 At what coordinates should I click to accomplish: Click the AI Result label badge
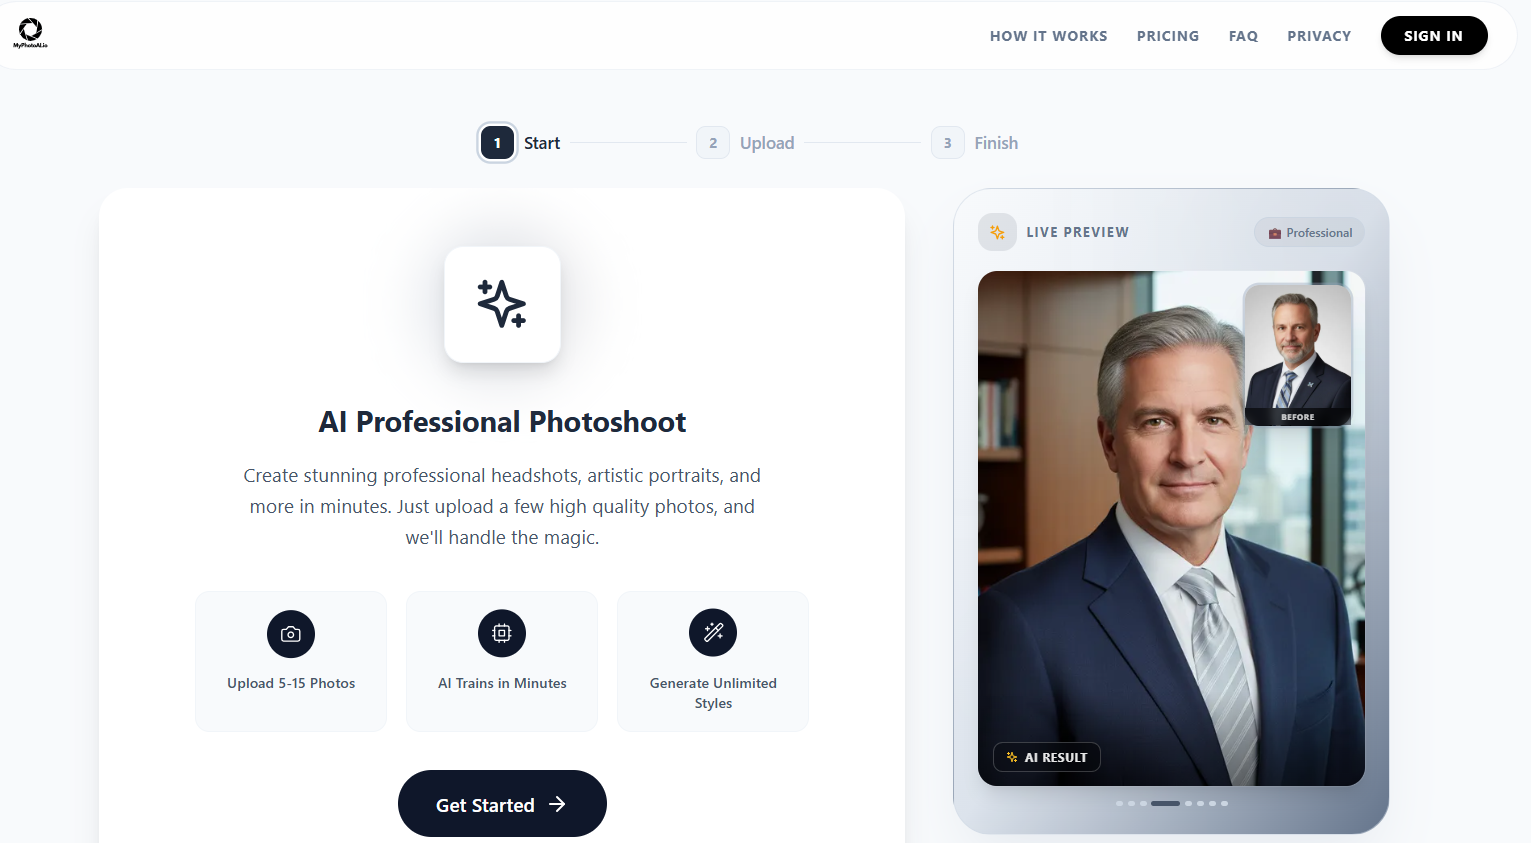click(x=1047, y=757)
